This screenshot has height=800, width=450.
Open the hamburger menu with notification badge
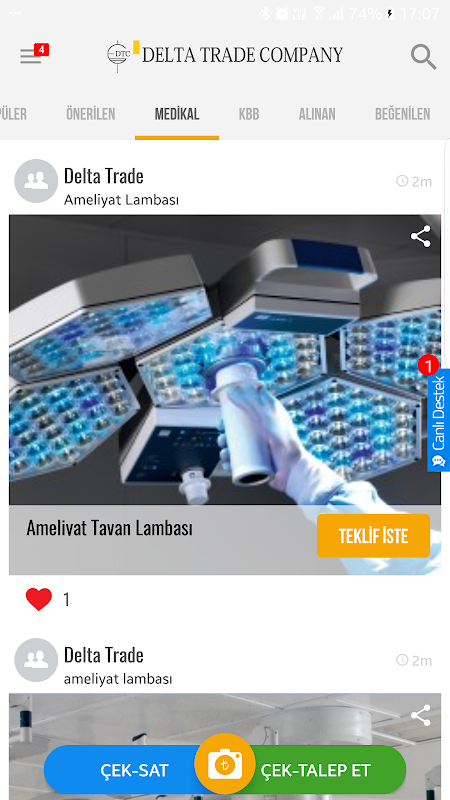(34, 54)
